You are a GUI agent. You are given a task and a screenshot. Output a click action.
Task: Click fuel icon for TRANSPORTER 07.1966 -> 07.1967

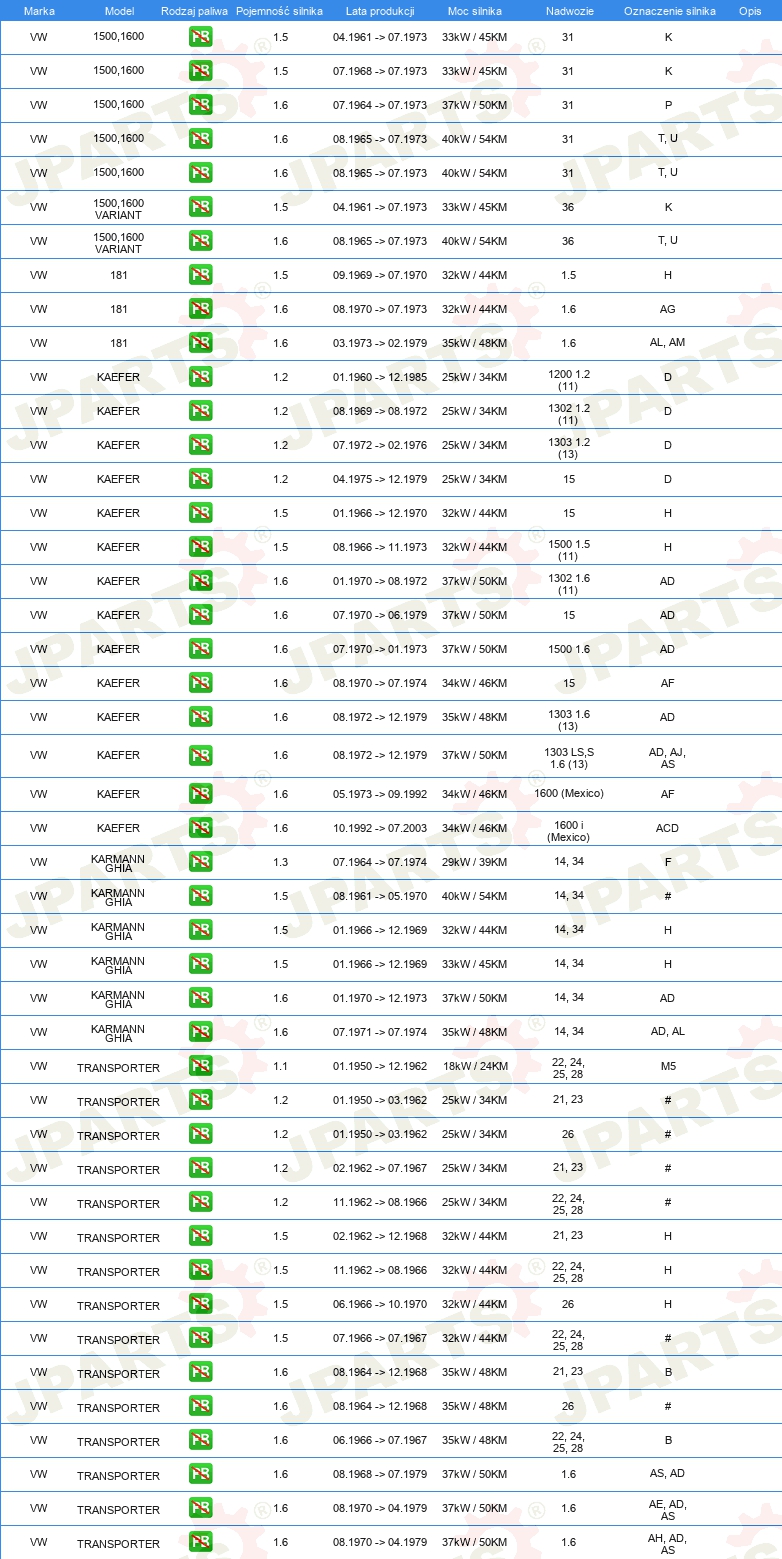(200, 1338)
